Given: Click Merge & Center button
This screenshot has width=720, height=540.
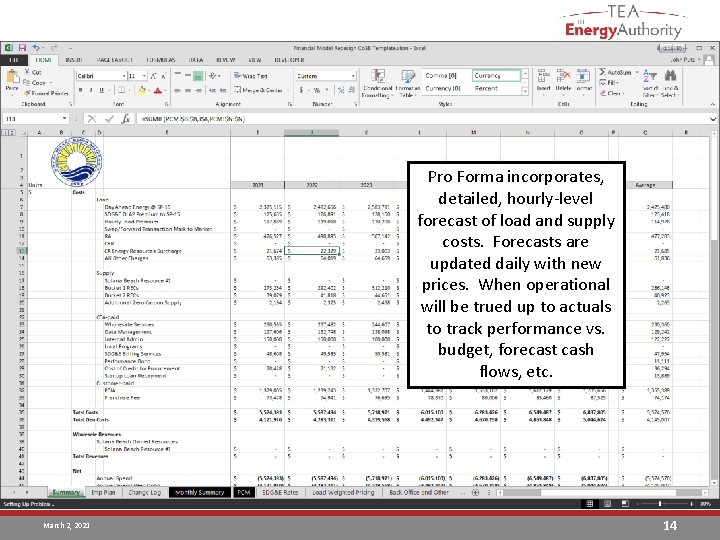Looking at the screenshot, I should tap(259, 90).
